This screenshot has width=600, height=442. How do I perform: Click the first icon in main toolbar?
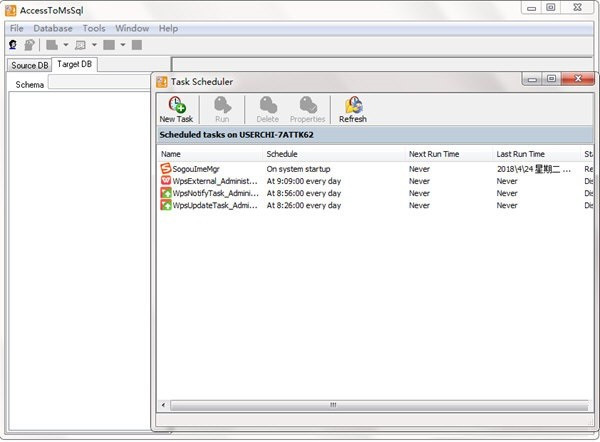pyautogui.click(x=14, y=45)
